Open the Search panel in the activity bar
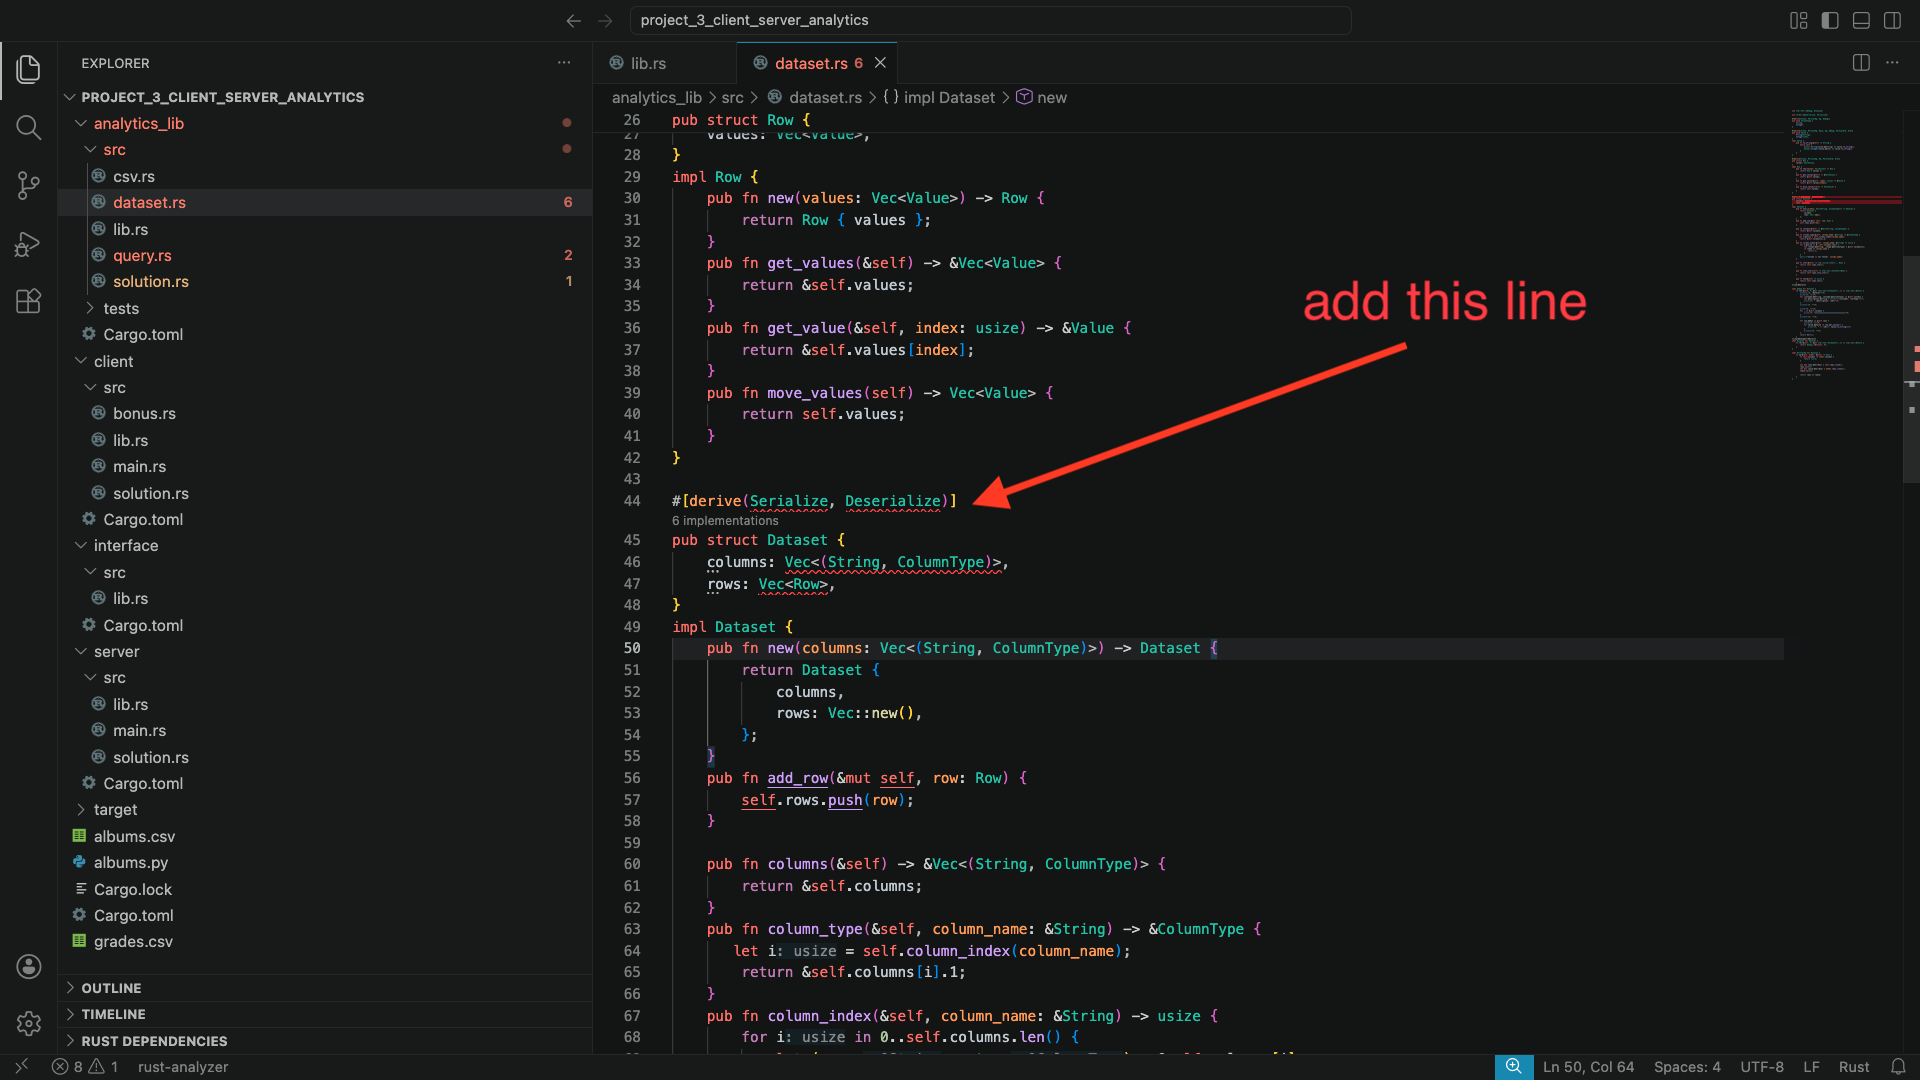Viewport: 1920px width, 1080px height. (x=29, y=127)
